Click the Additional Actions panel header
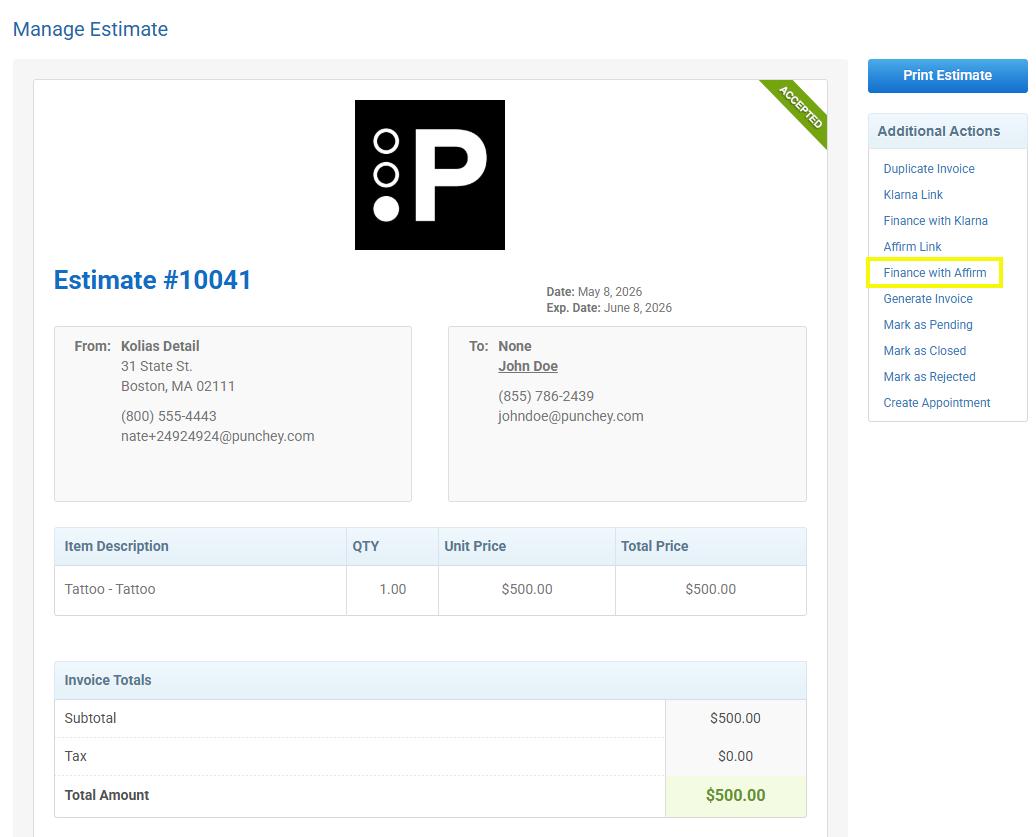Screen dimensions: 1036x837 (947, 131)
